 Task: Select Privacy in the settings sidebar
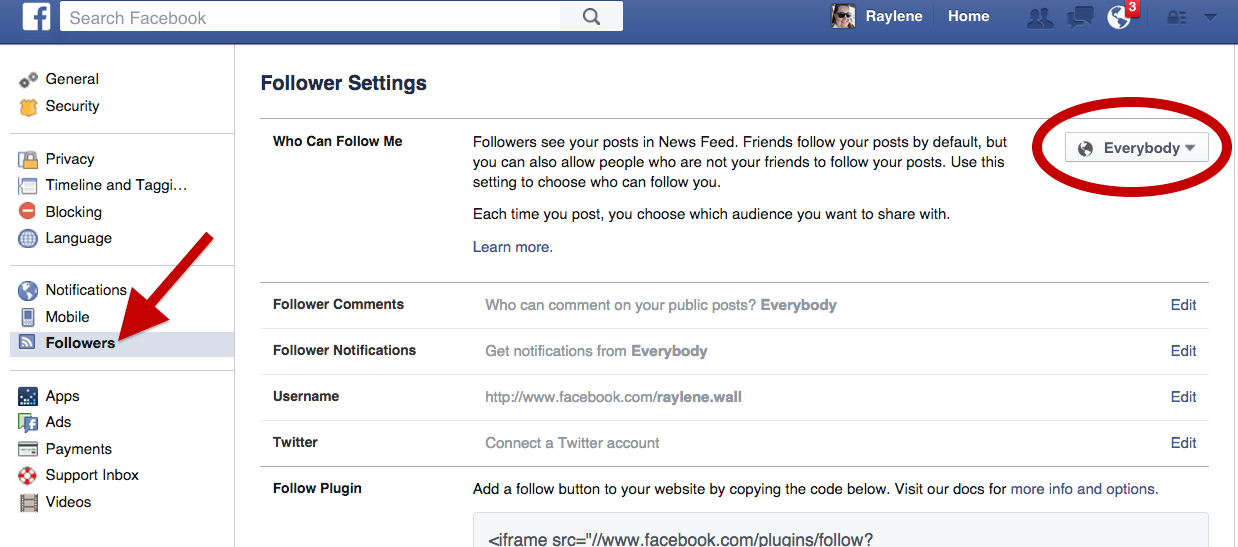(70, 159)
